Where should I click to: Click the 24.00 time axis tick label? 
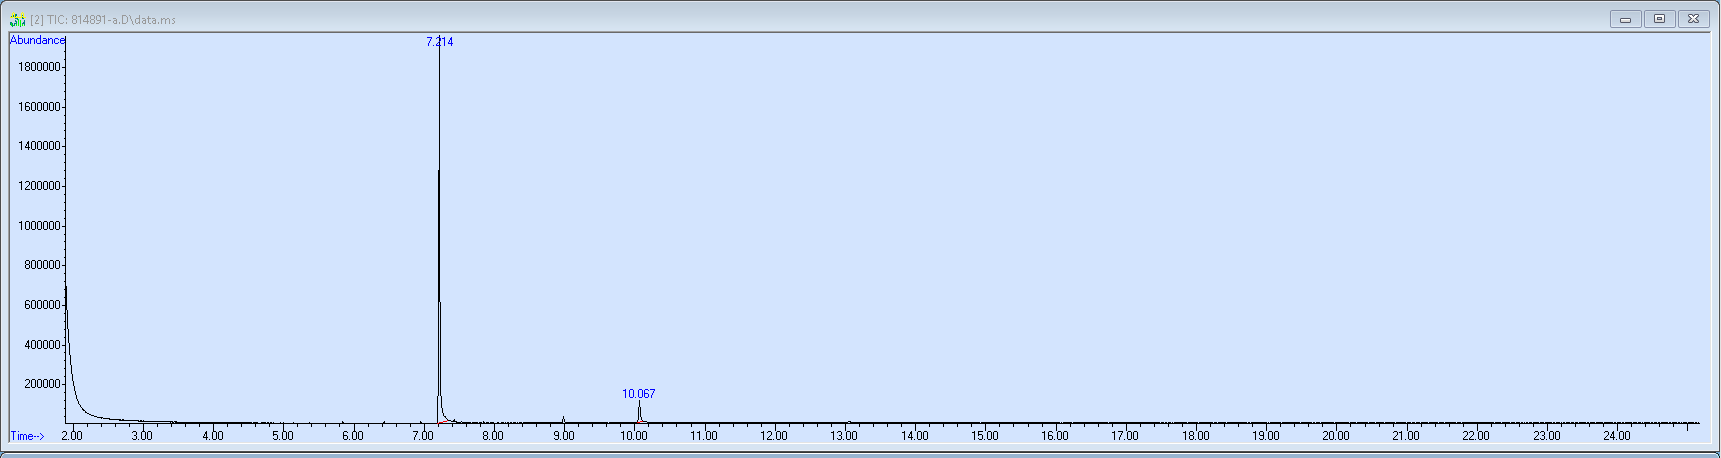click(1617, 436)
